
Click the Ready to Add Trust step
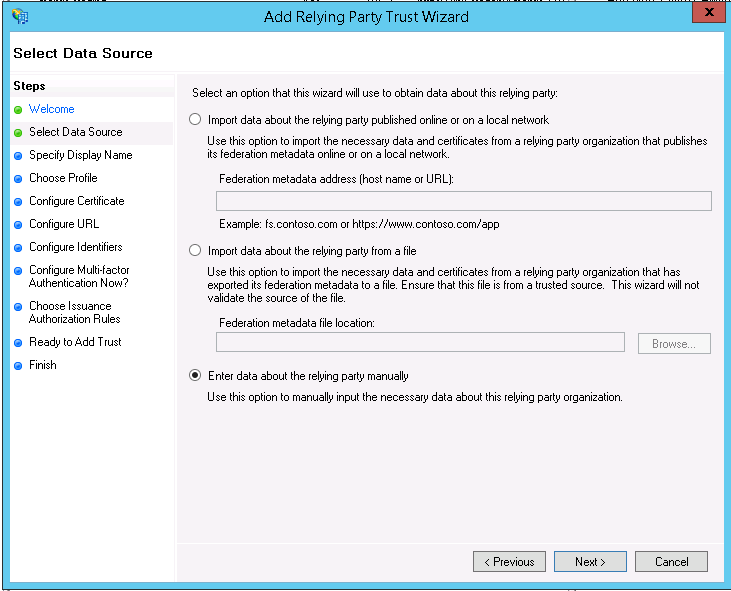[x=75, y=342]
